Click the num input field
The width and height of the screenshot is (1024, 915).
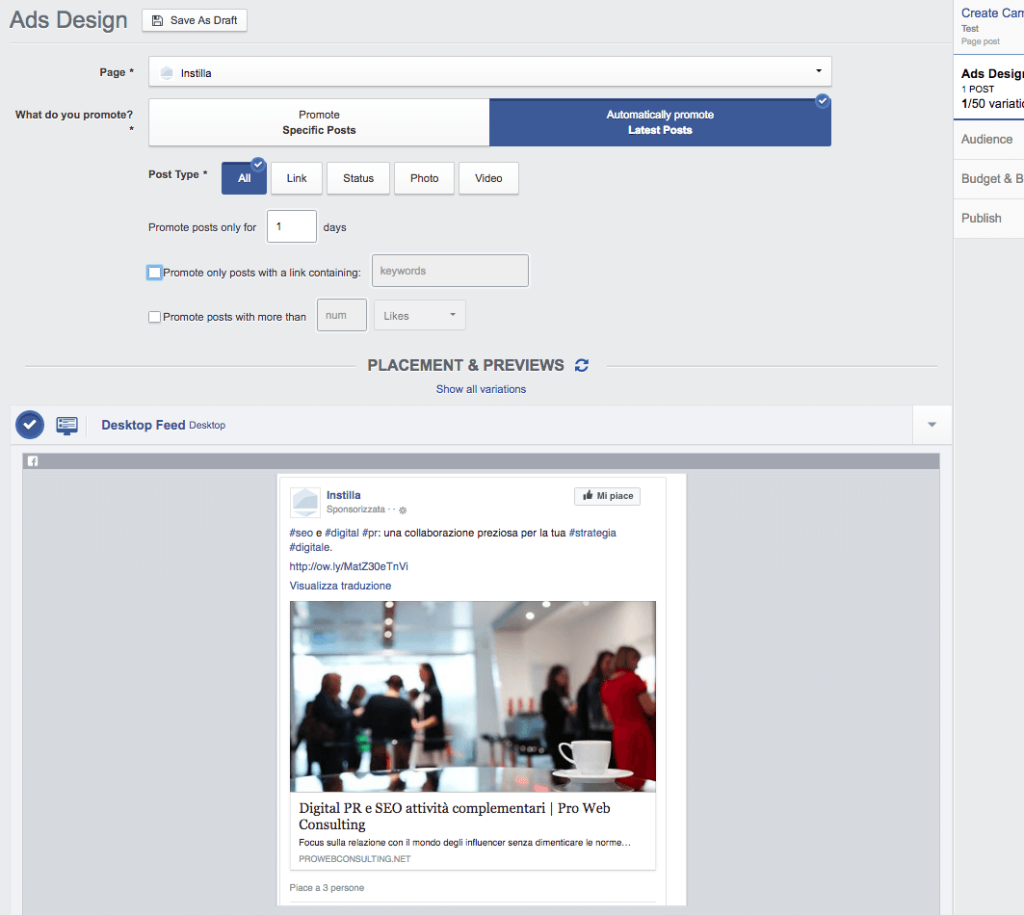tap(342, 315)
